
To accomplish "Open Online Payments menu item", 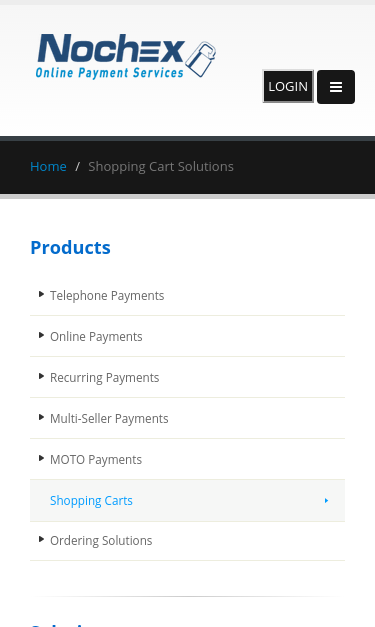I will 96,337.
